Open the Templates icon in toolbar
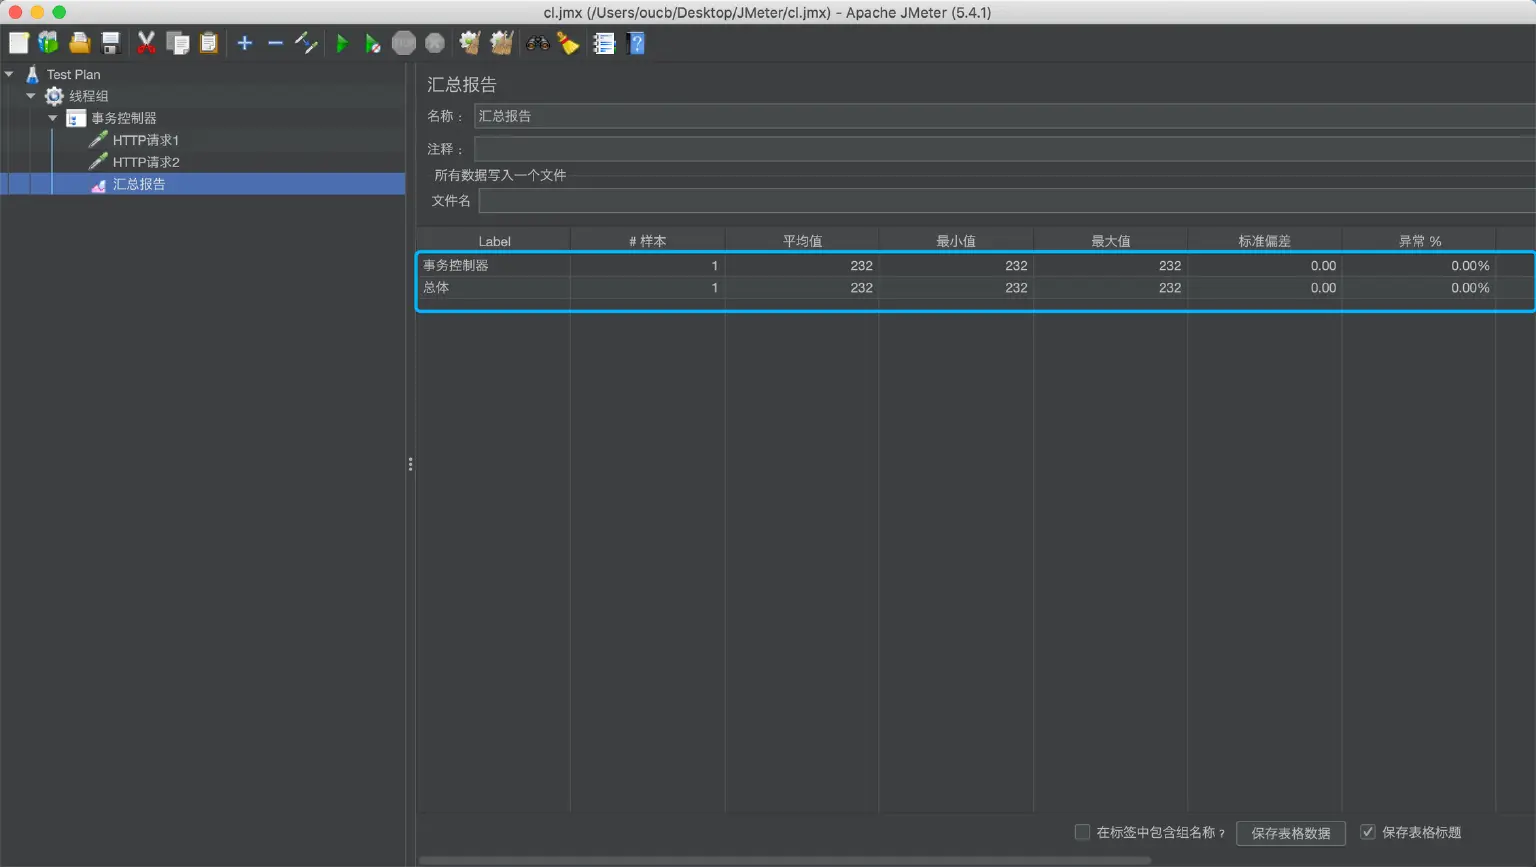The width and height of the screenshot is (1536, 867). (x=49, y=43)
